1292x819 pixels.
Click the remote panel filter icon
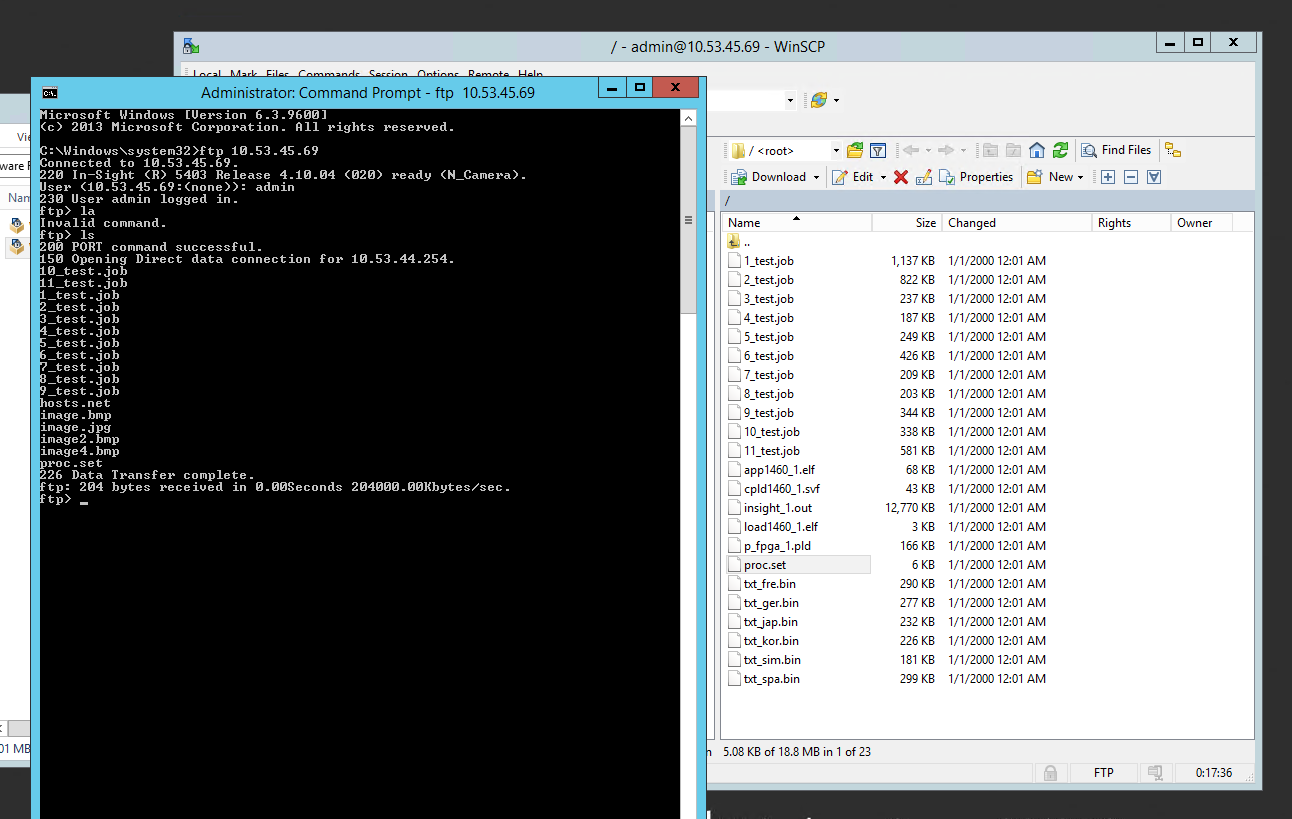878,151
